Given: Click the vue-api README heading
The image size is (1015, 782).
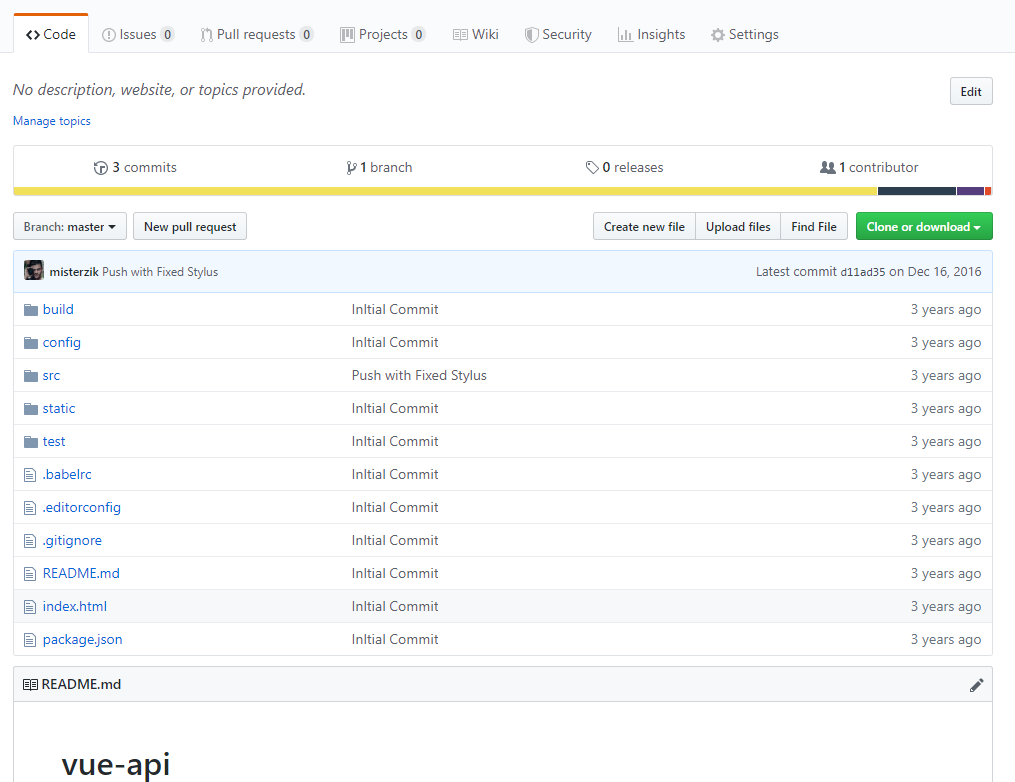Looking at the screenshot, I should pos(116,764).
